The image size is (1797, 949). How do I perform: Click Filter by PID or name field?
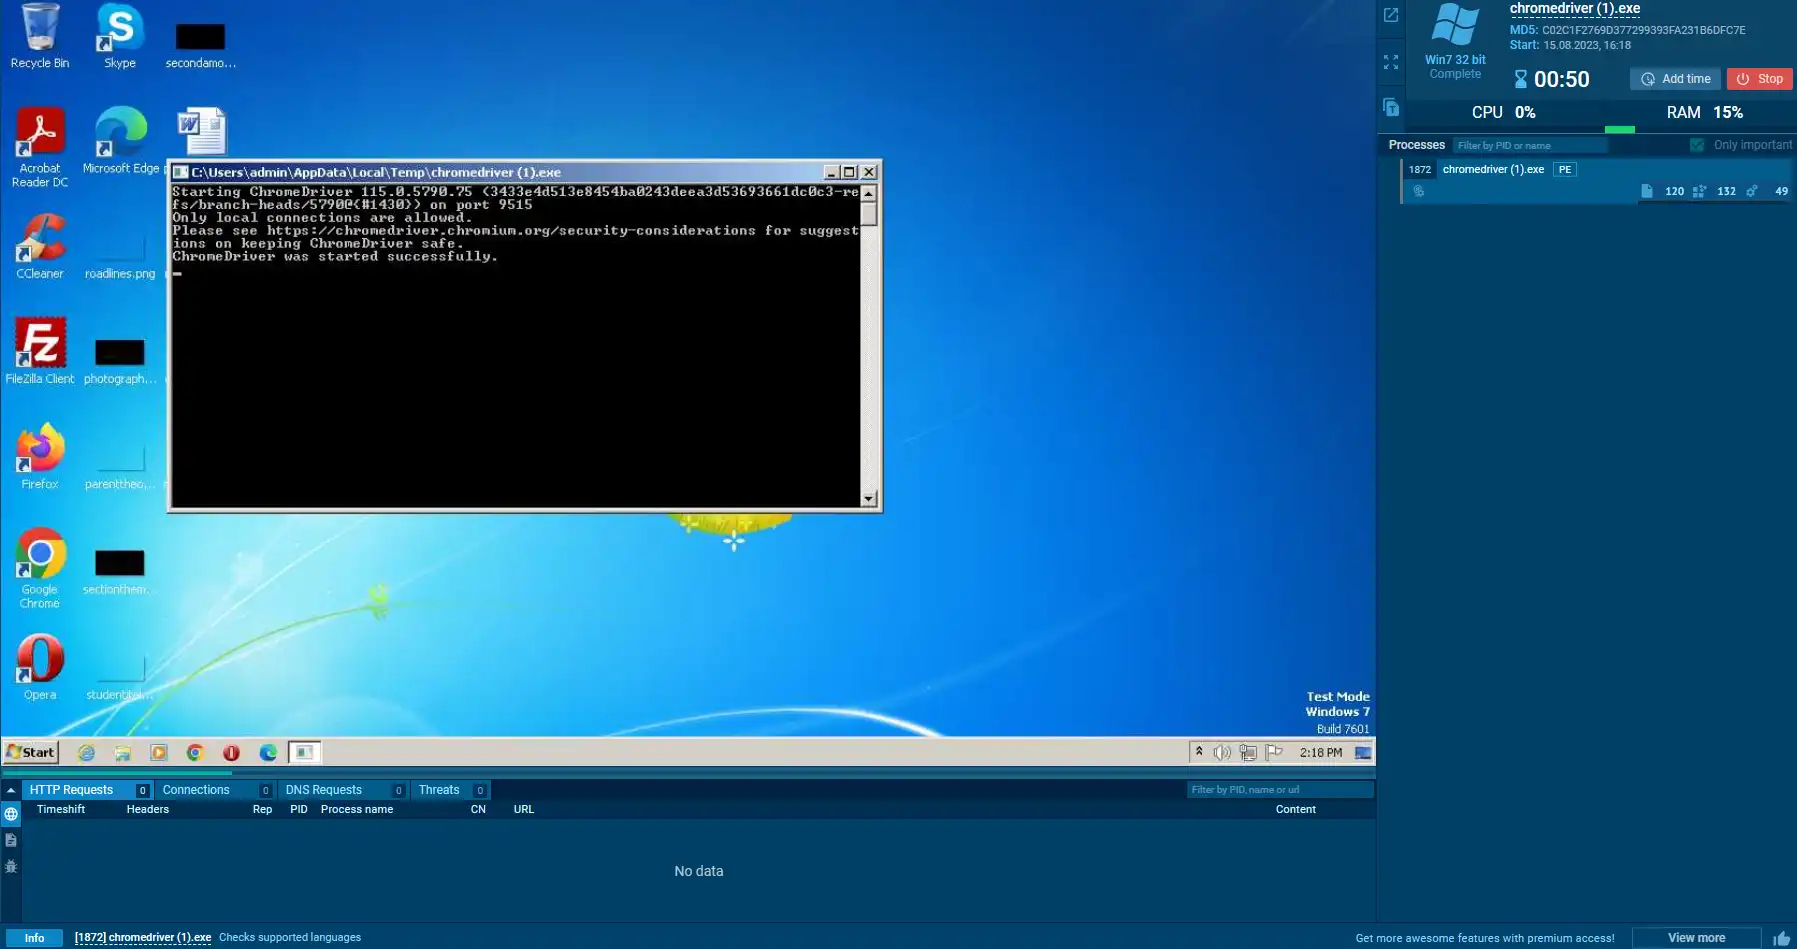[1530, 145]
